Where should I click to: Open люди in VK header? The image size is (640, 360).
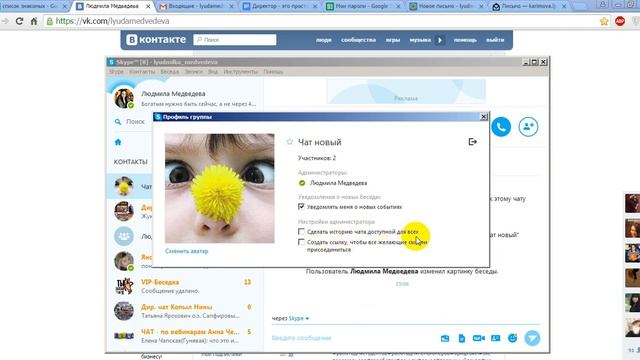[324, 40]
